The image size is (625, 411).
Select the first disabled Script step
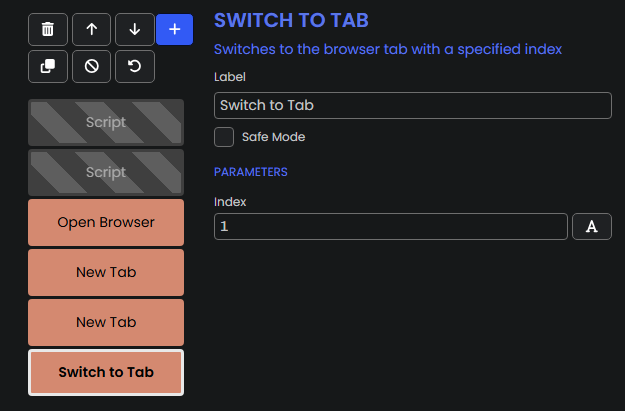click(x=106, y=122)
